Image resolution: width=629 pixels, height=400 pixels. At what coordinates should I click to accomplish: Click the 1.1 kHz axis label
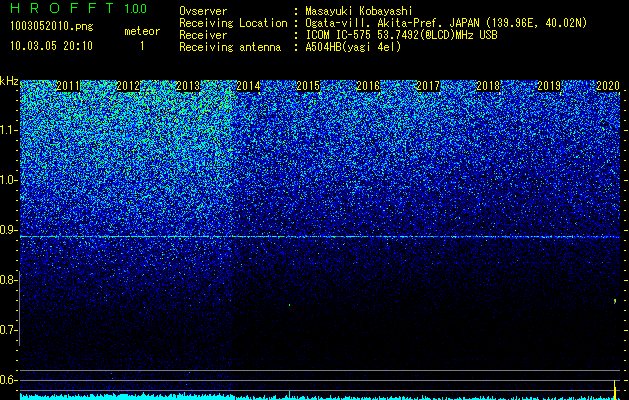[8, 130]
